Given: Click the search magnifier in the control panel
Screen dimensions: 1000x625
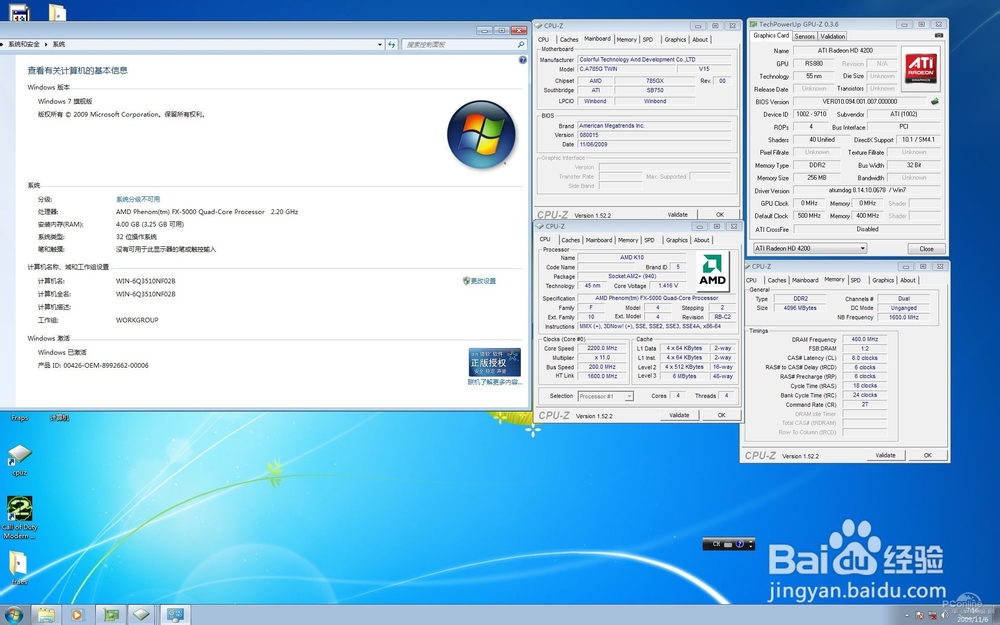Looking at the screenshot, I should point(520,44).
